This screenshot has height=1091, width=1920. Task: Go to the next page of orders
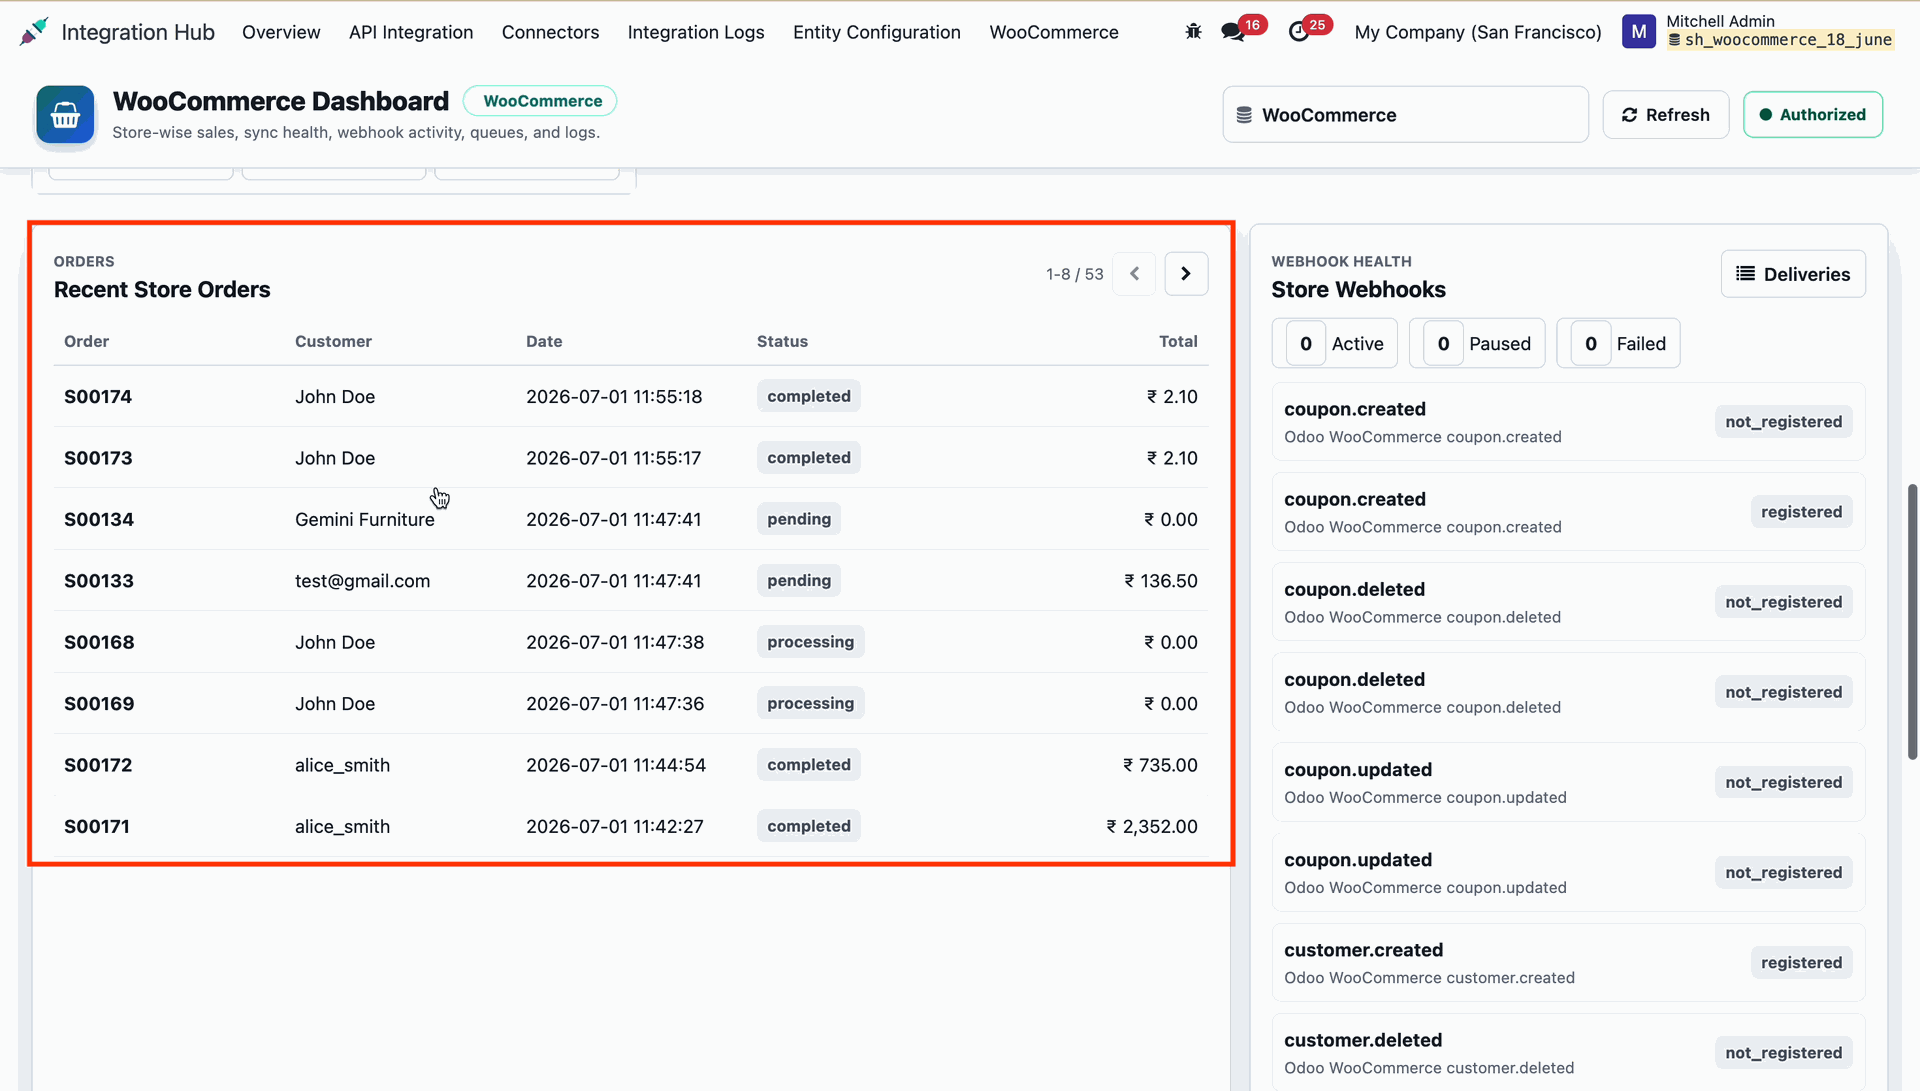(x=1186, y=274)
